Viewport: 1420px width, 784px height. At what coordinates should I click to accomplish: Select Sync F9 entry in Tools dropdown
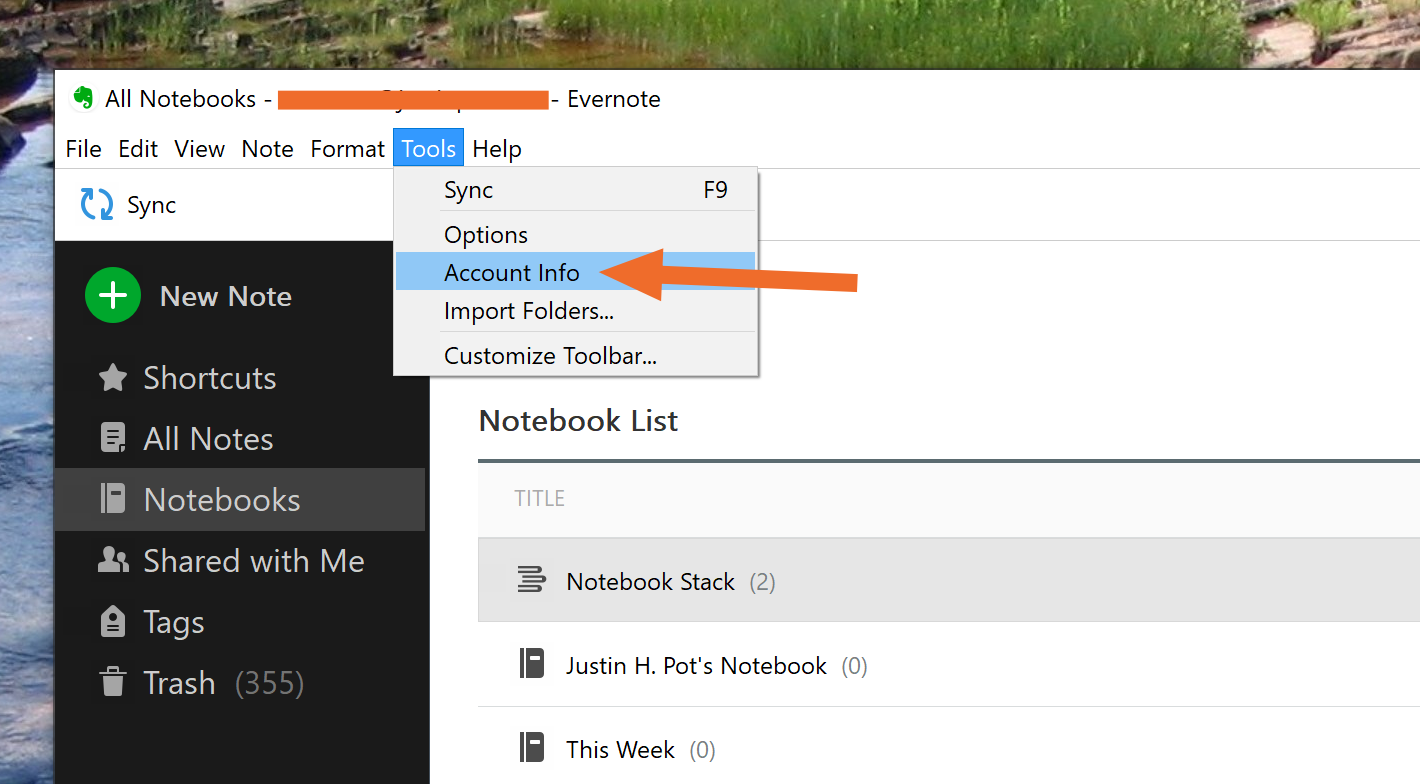point(469,190)
